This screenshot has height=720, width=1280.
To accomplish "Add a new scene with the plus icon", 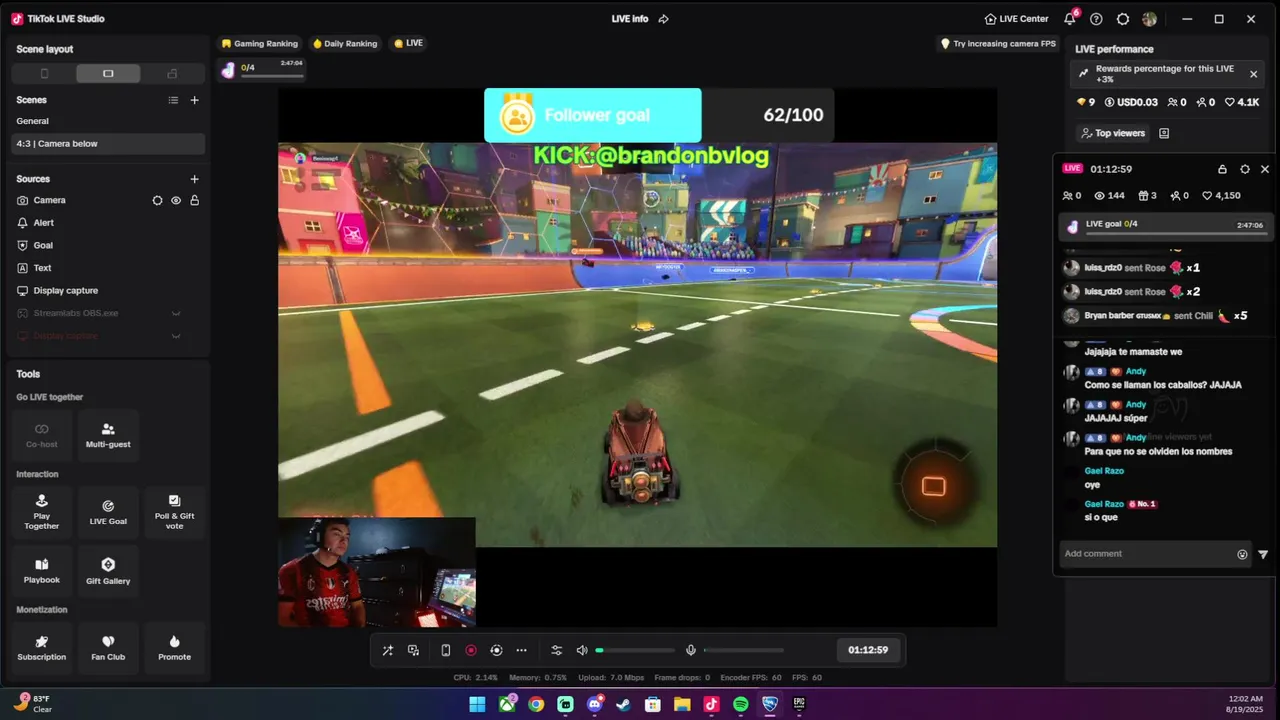I will 194,100.
